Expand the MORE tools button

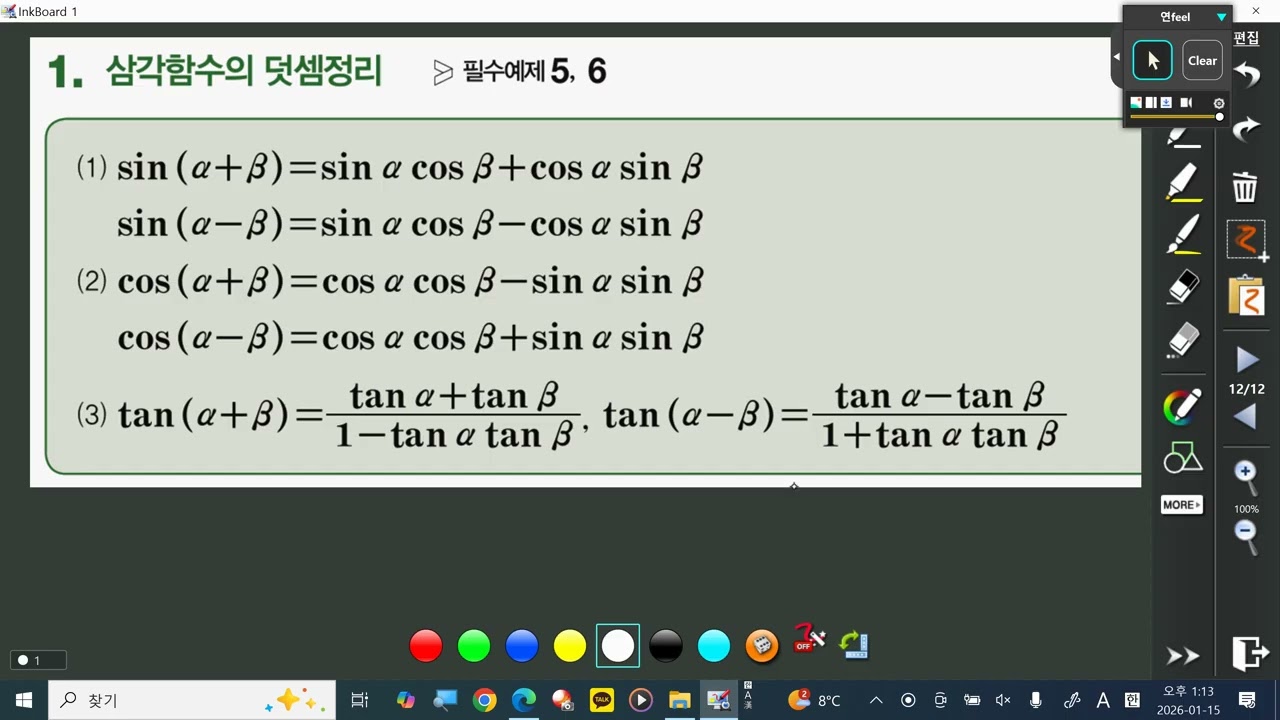(1182, 505)
